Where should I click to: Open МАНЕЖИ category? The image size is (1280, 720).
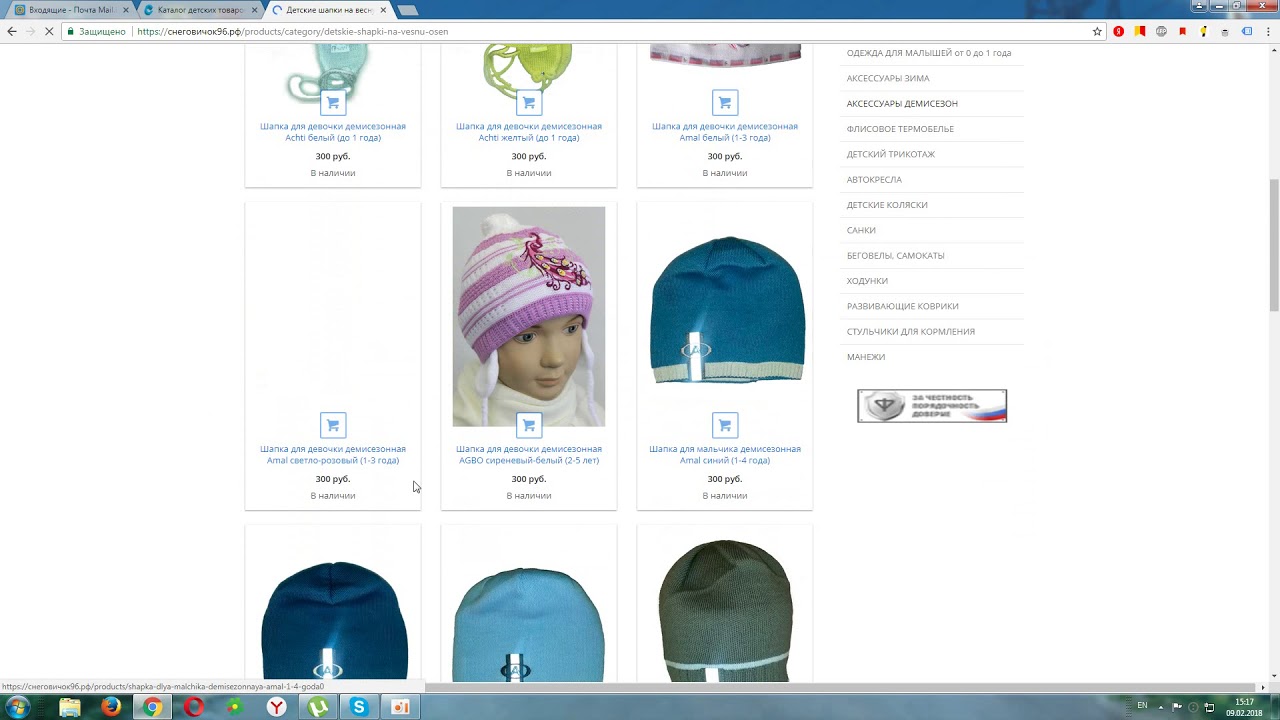pyautogui.click(x=866, y=357)
